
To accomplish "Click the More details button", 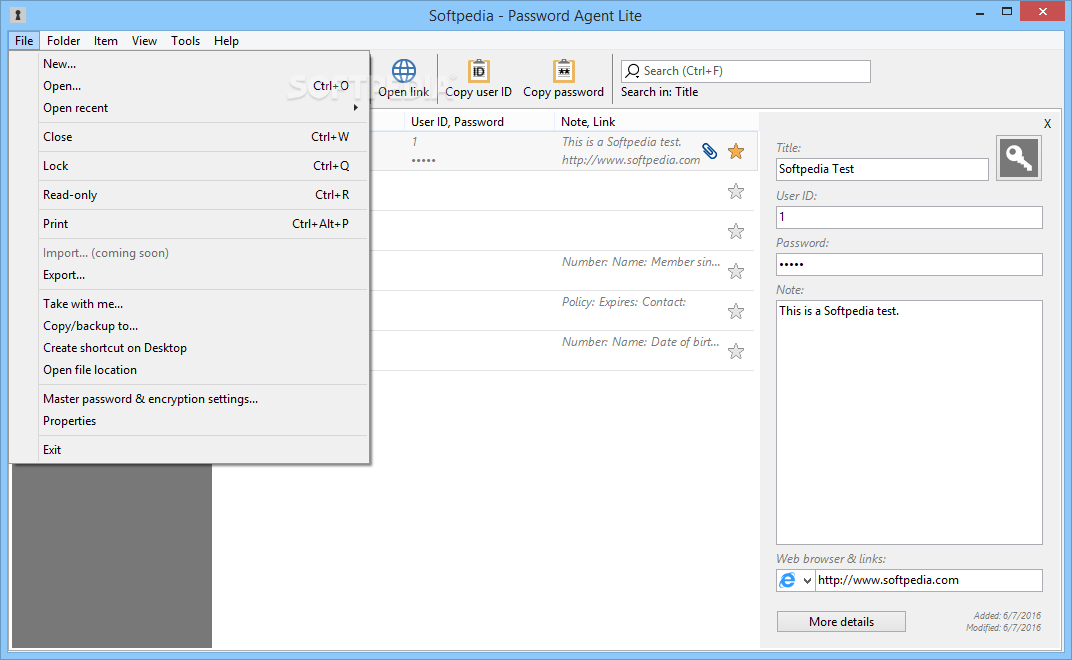I will [841, 622].
